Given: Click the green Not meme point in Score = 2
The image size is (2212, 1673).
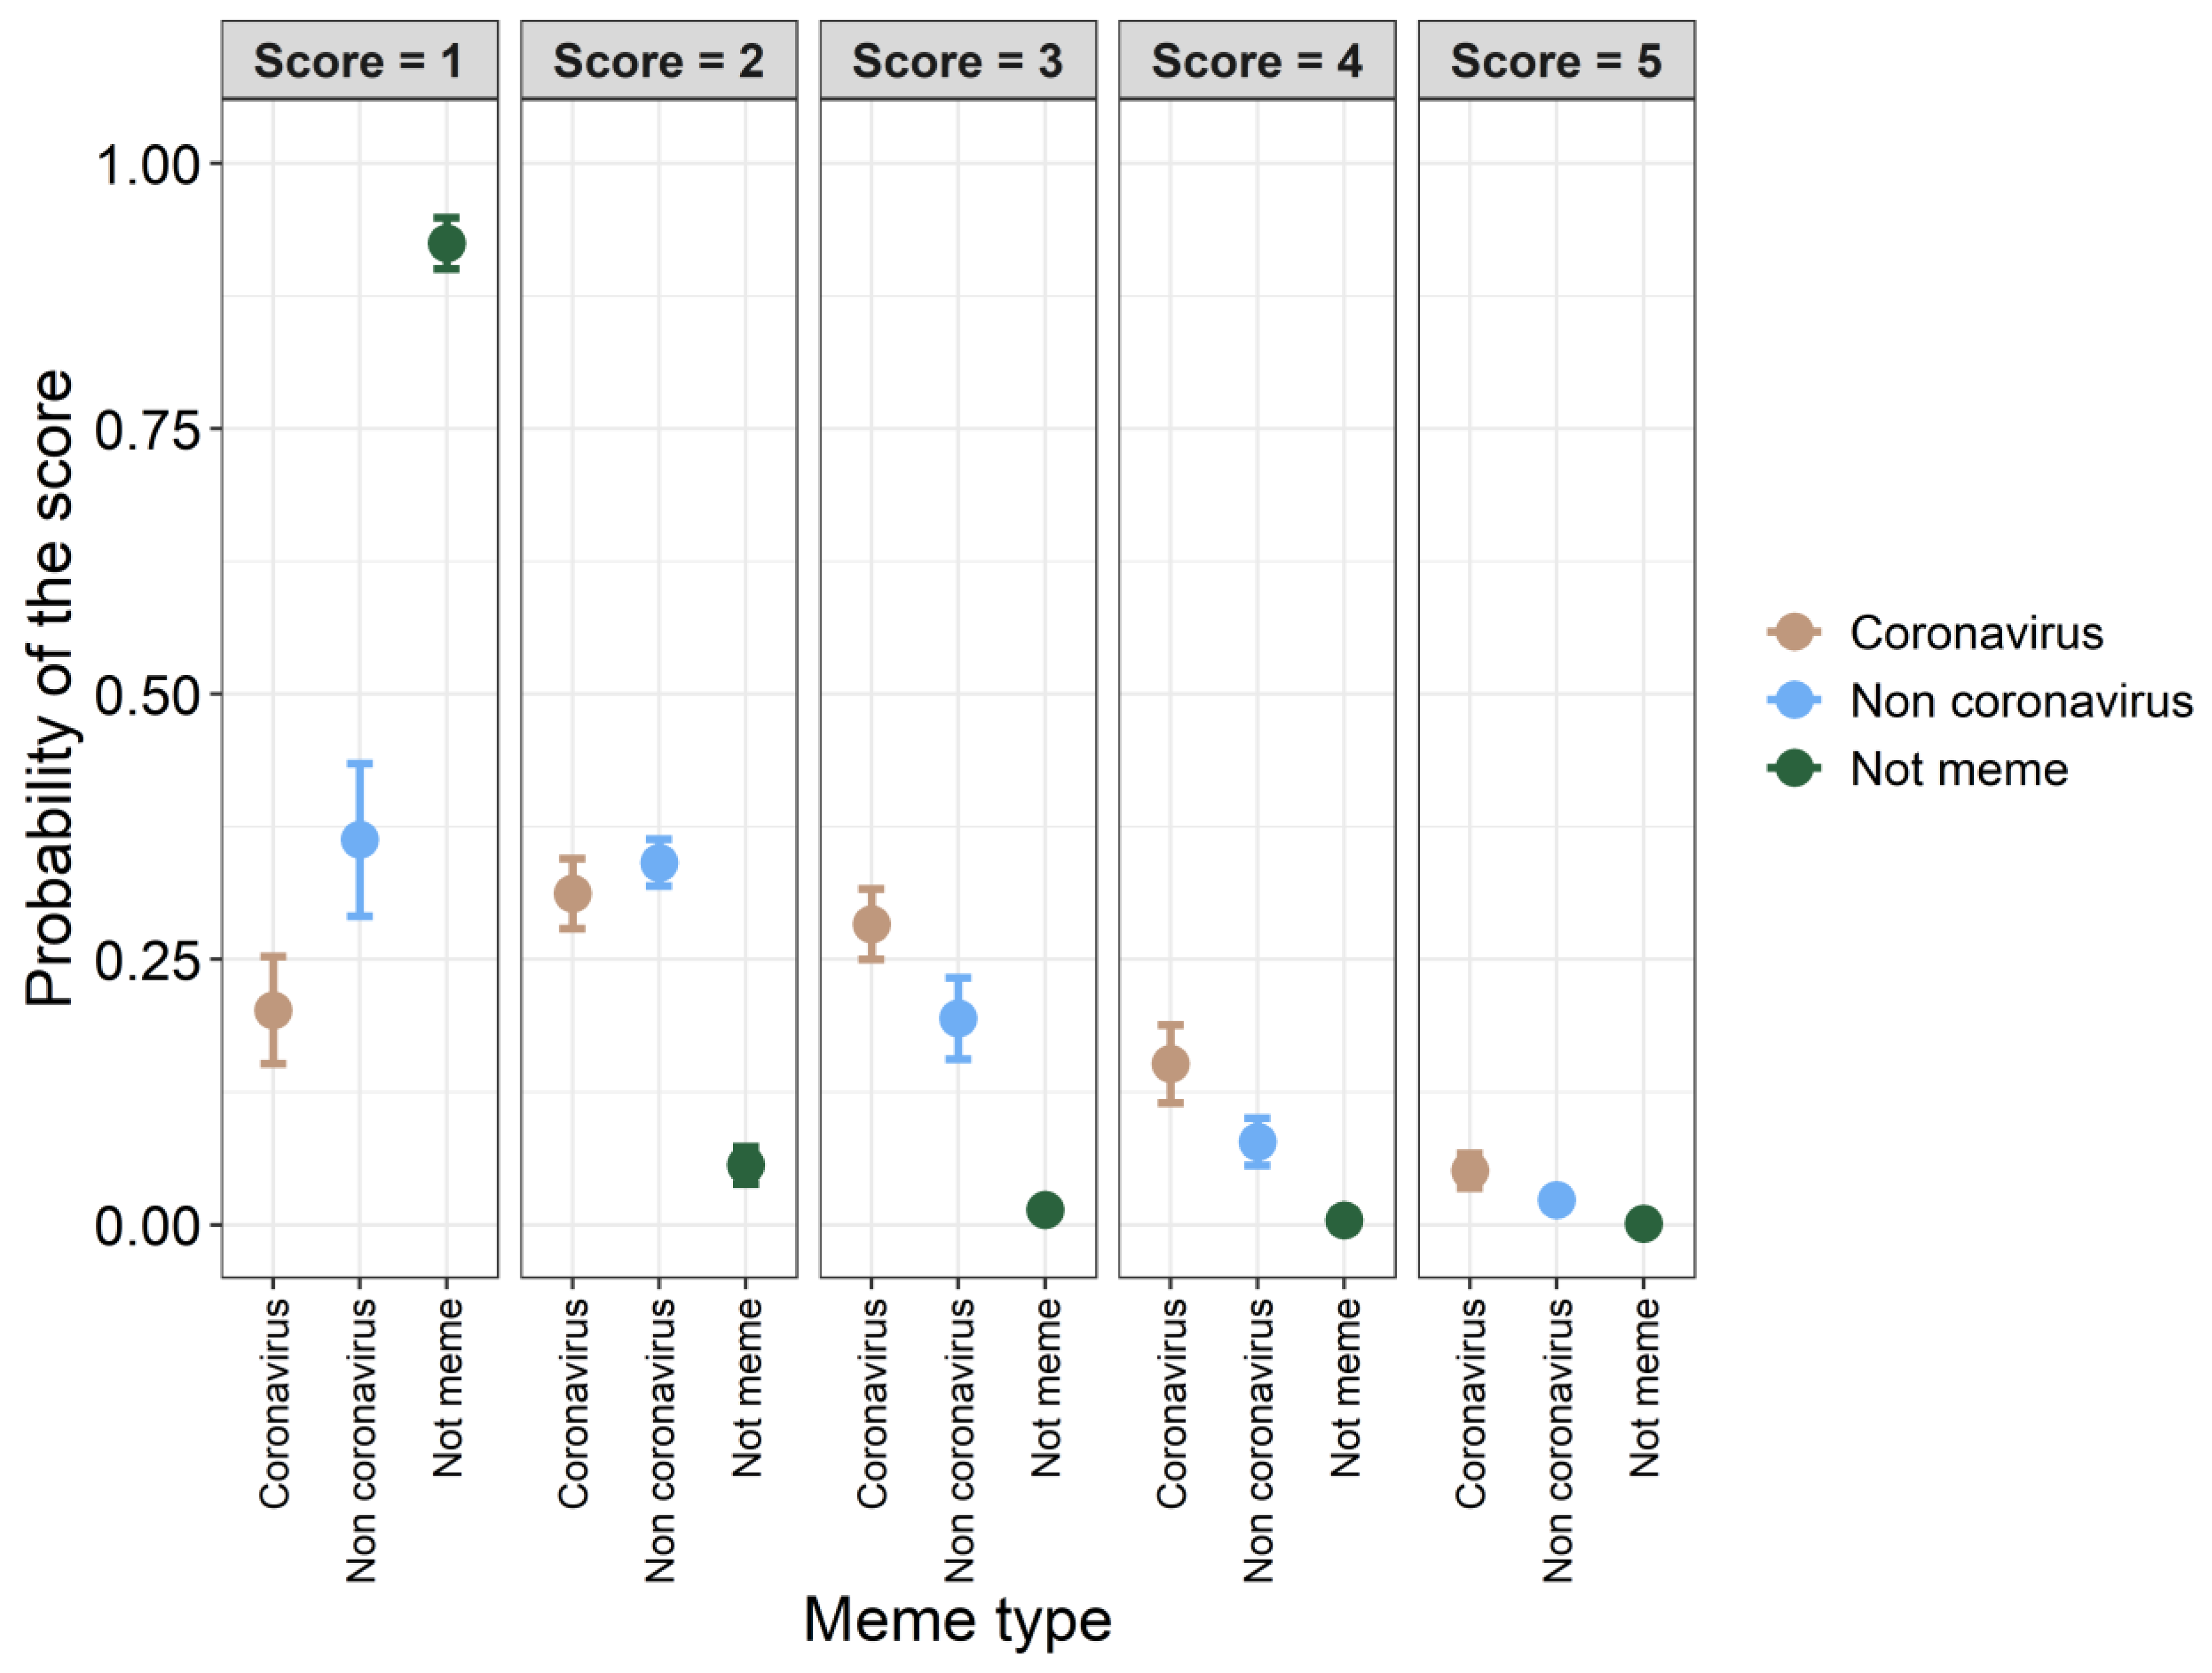Looking at the screenshot, I should 745,1164.
